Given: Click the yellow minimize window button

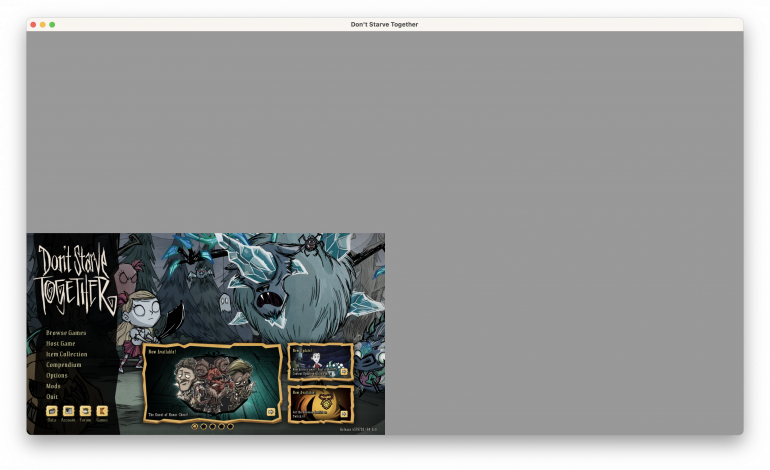Looking at the screenshot, I should 43,25.
